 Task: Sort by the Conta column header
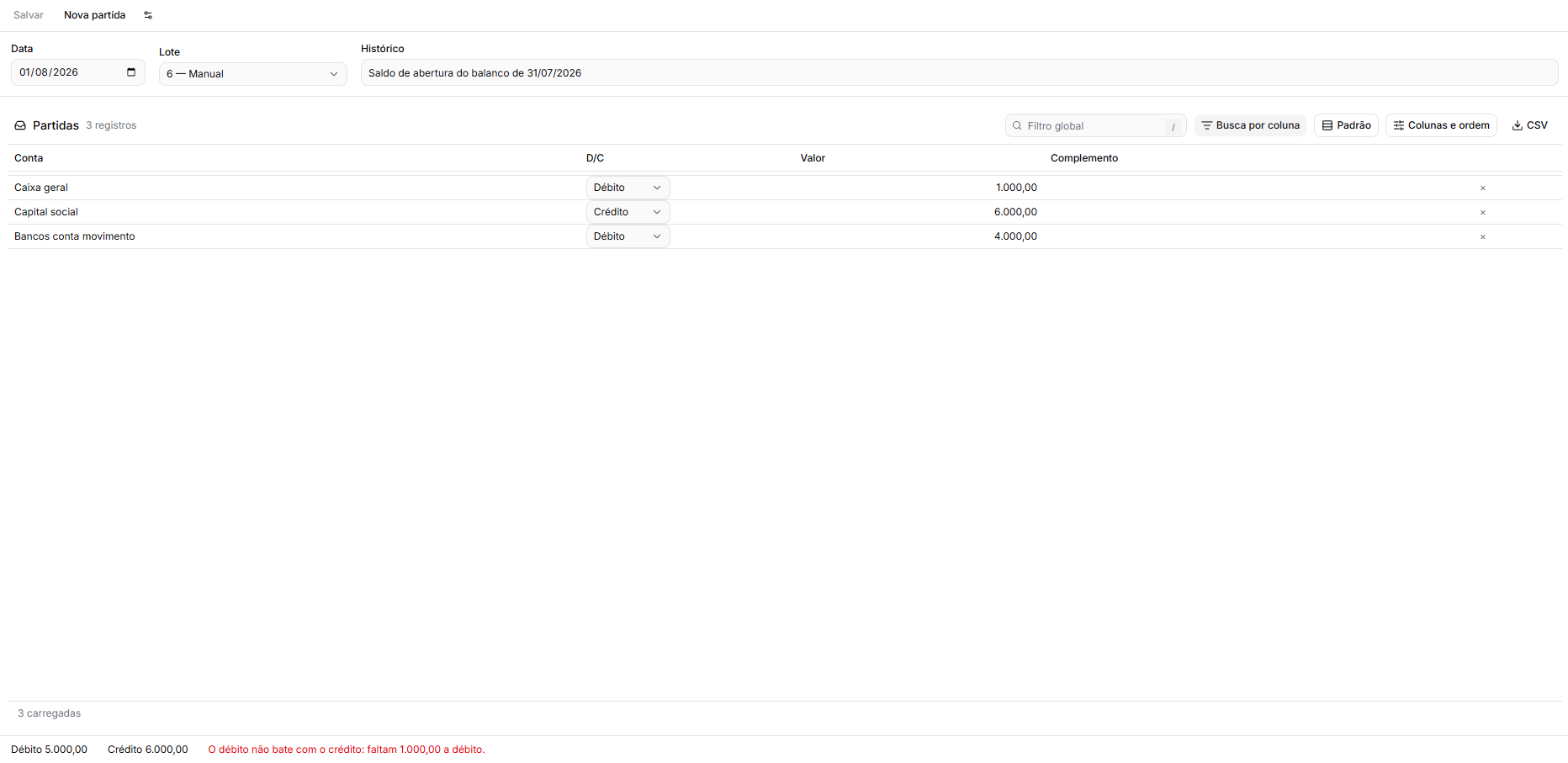pyautogui.click(x=29, y=158)
